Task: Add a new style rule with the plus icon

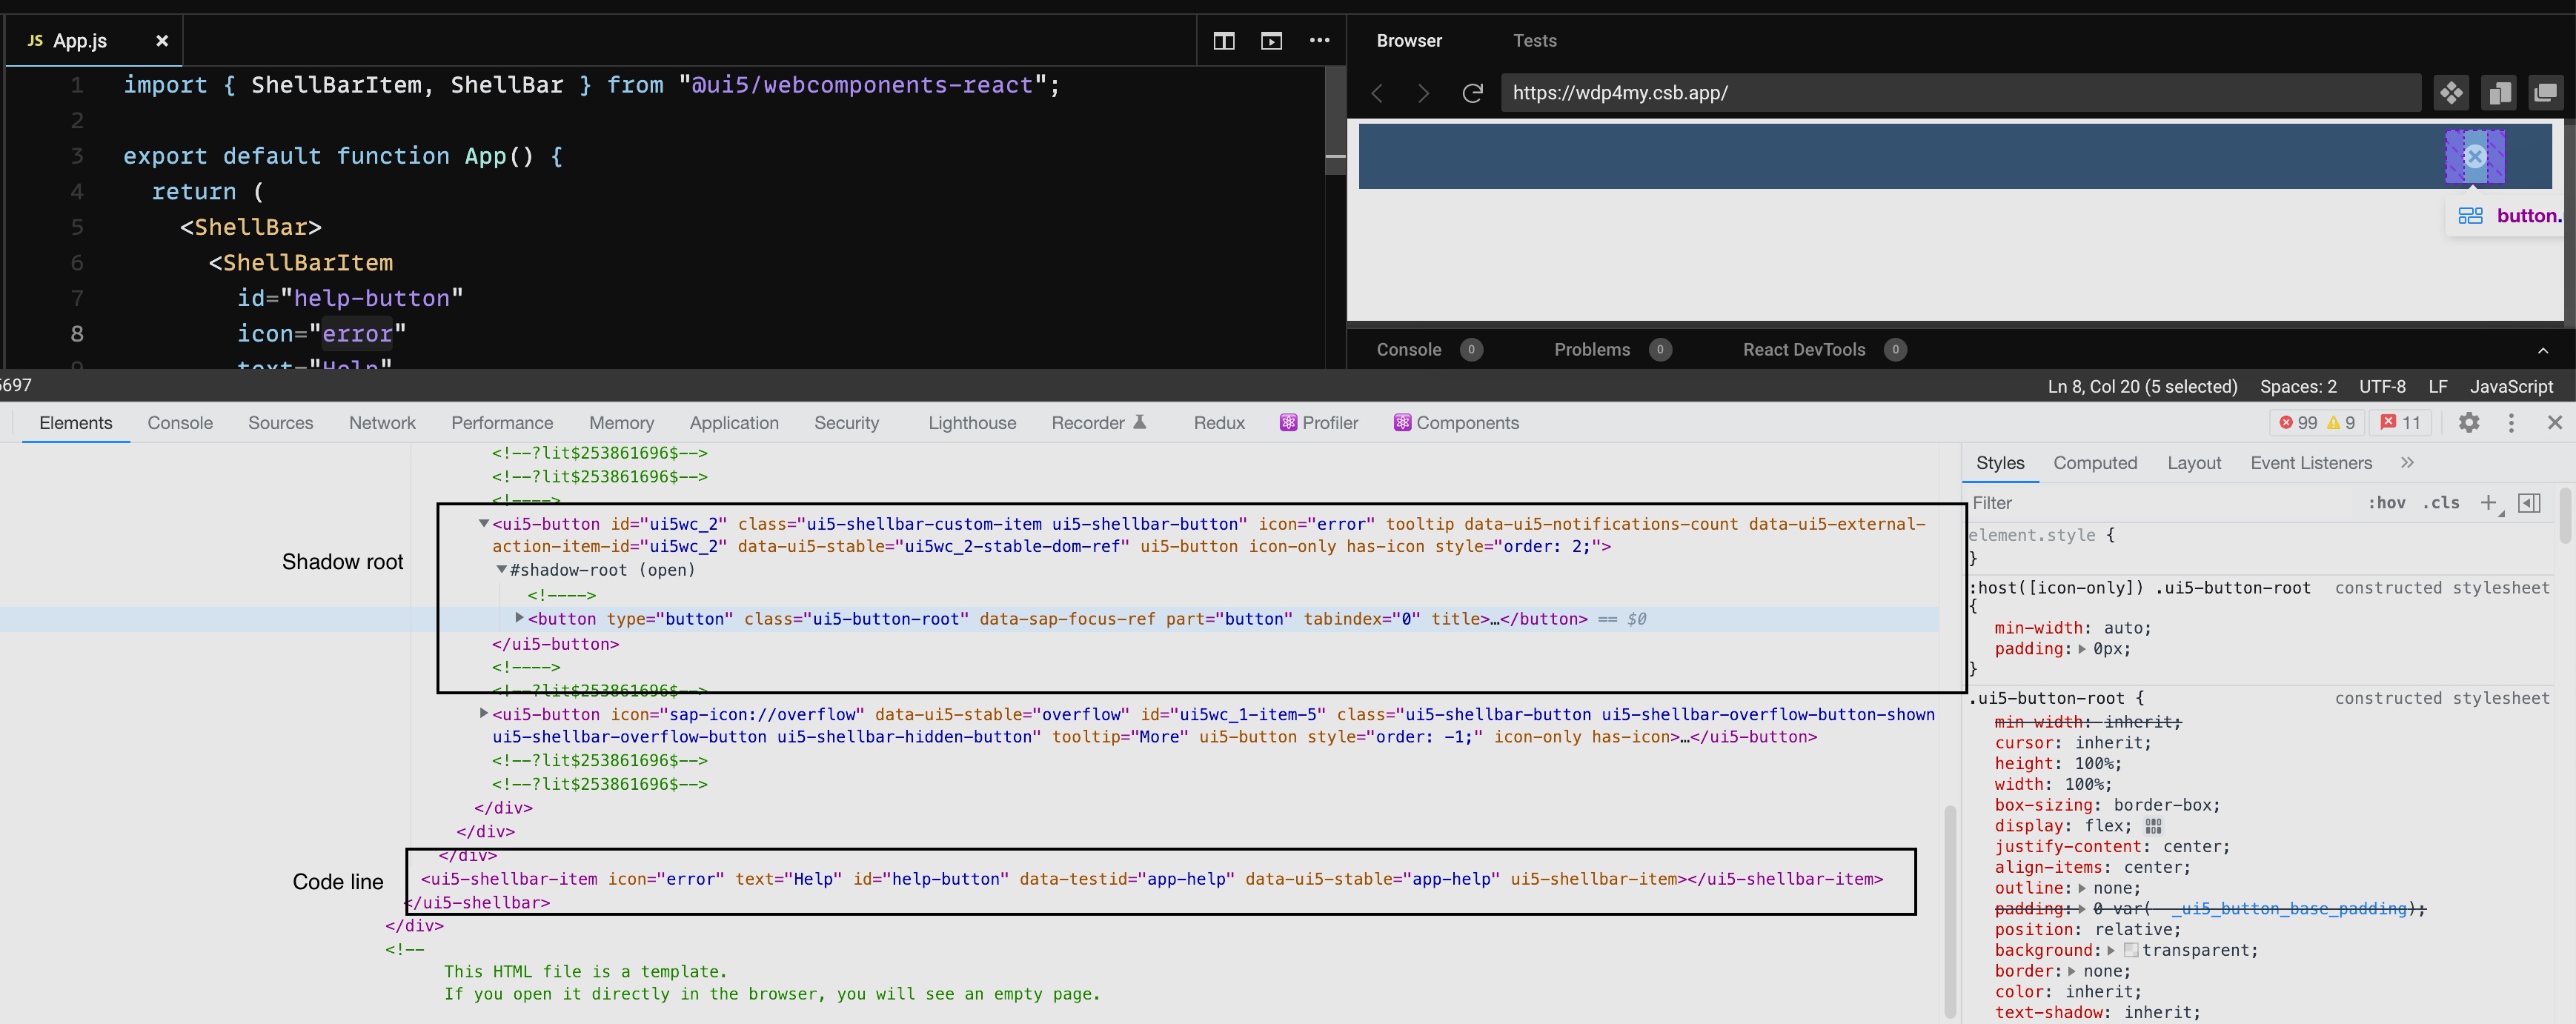Action: (2489, 503)
